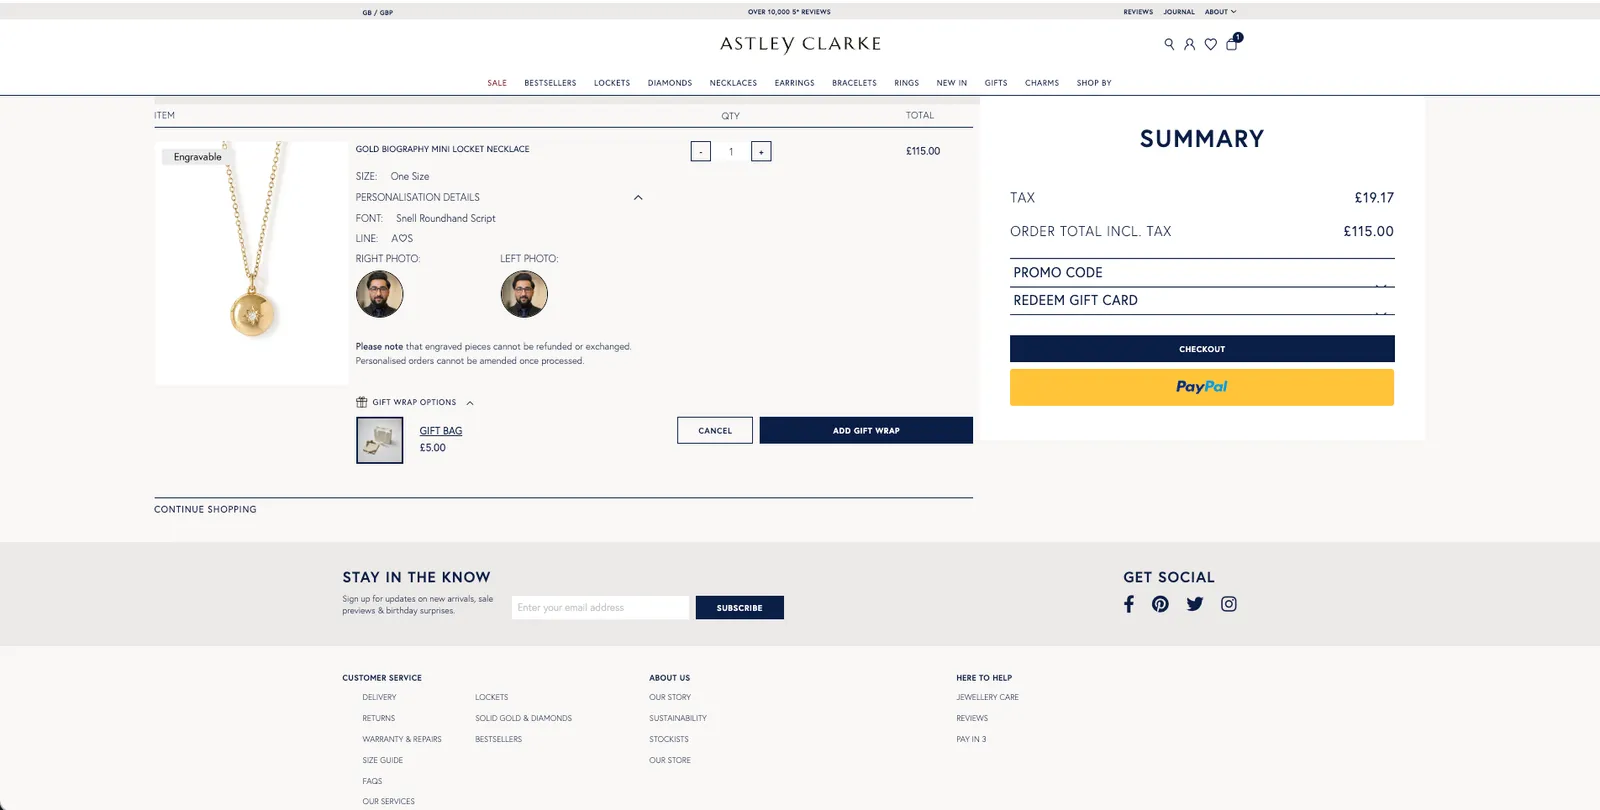The image size is (1600, 810).
Task: Open the Size Guide footer link
Action: 383,760
